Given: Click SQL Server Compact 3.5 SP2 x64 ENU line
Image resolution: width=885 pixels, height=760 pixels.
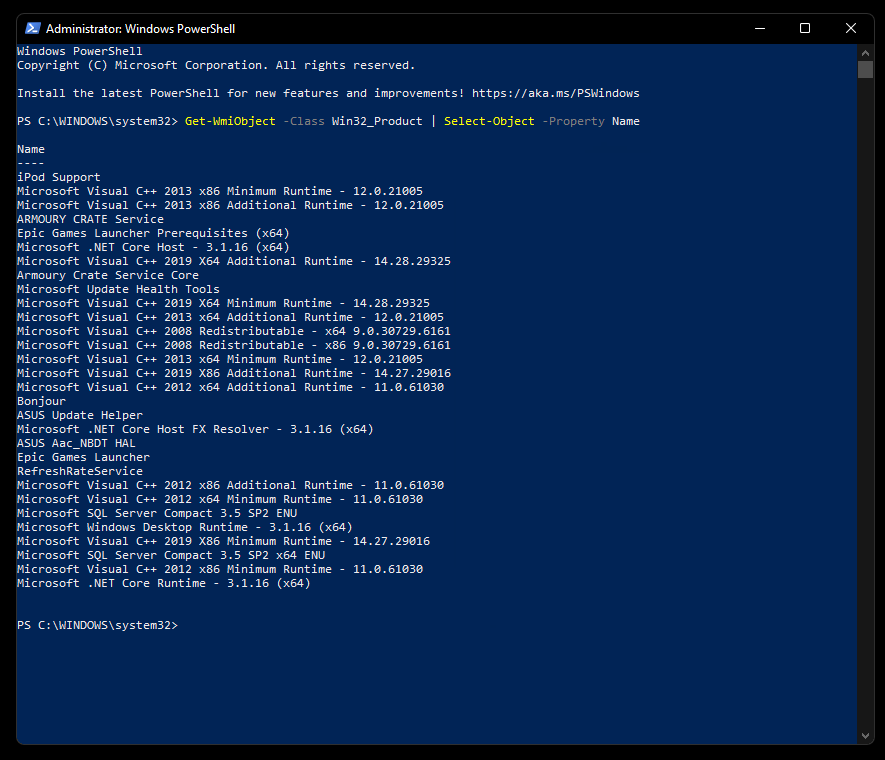Looking at the screenshot, I should click(x=171, y=555).
